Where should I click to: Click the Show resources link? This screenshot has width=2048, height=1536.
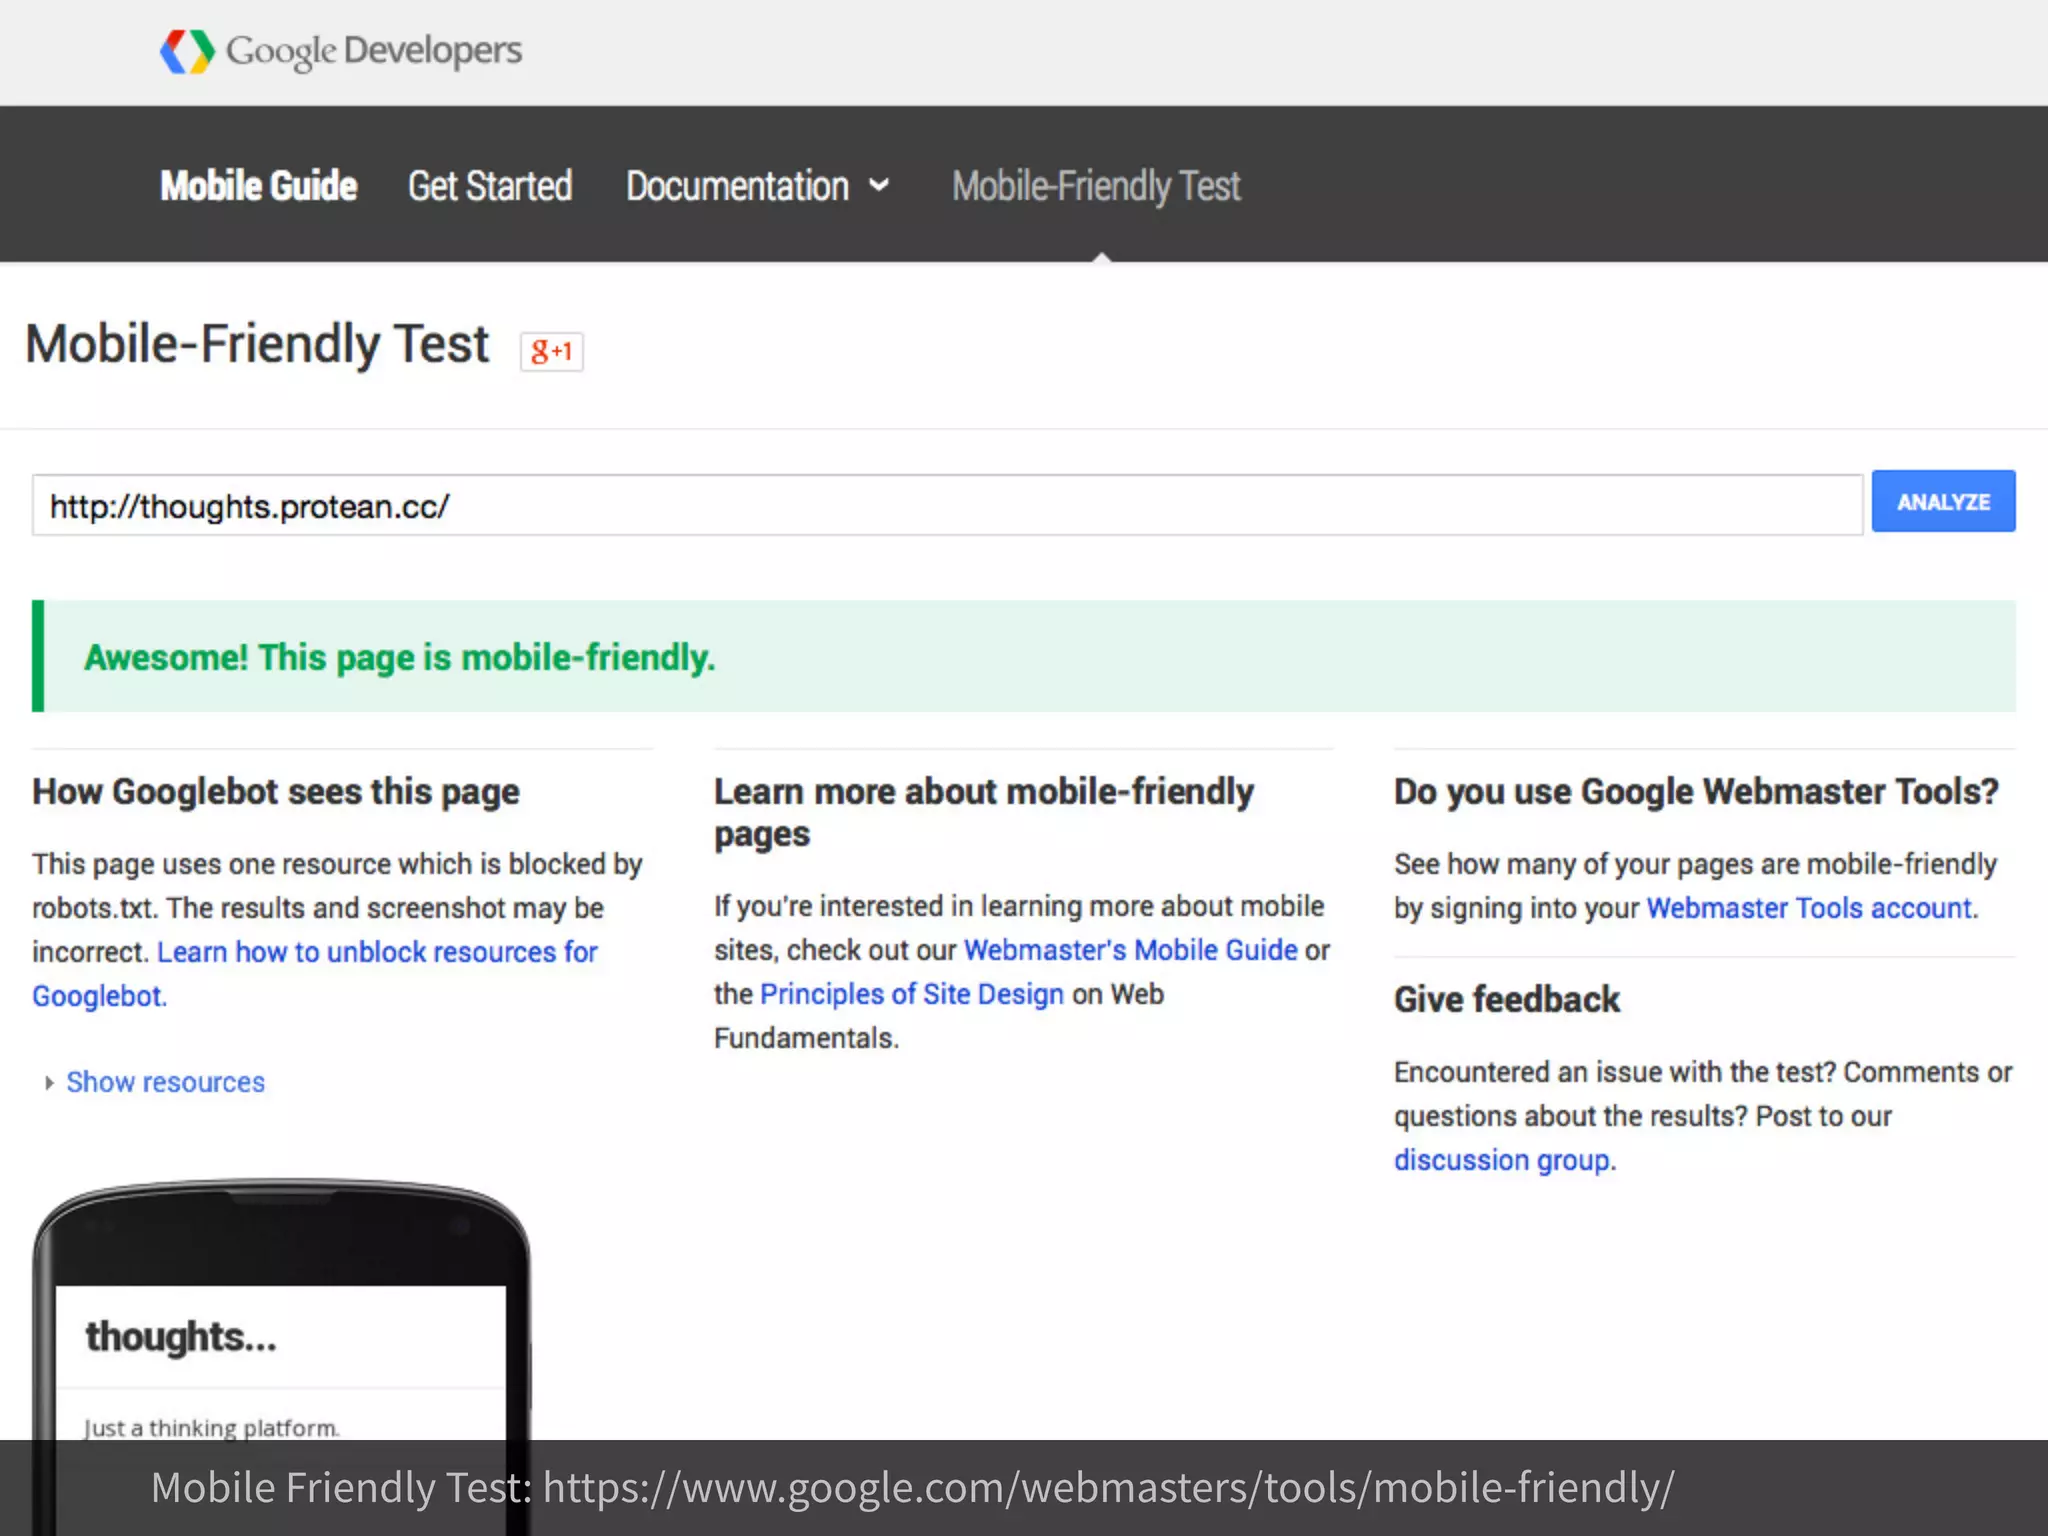point(165,1083)
